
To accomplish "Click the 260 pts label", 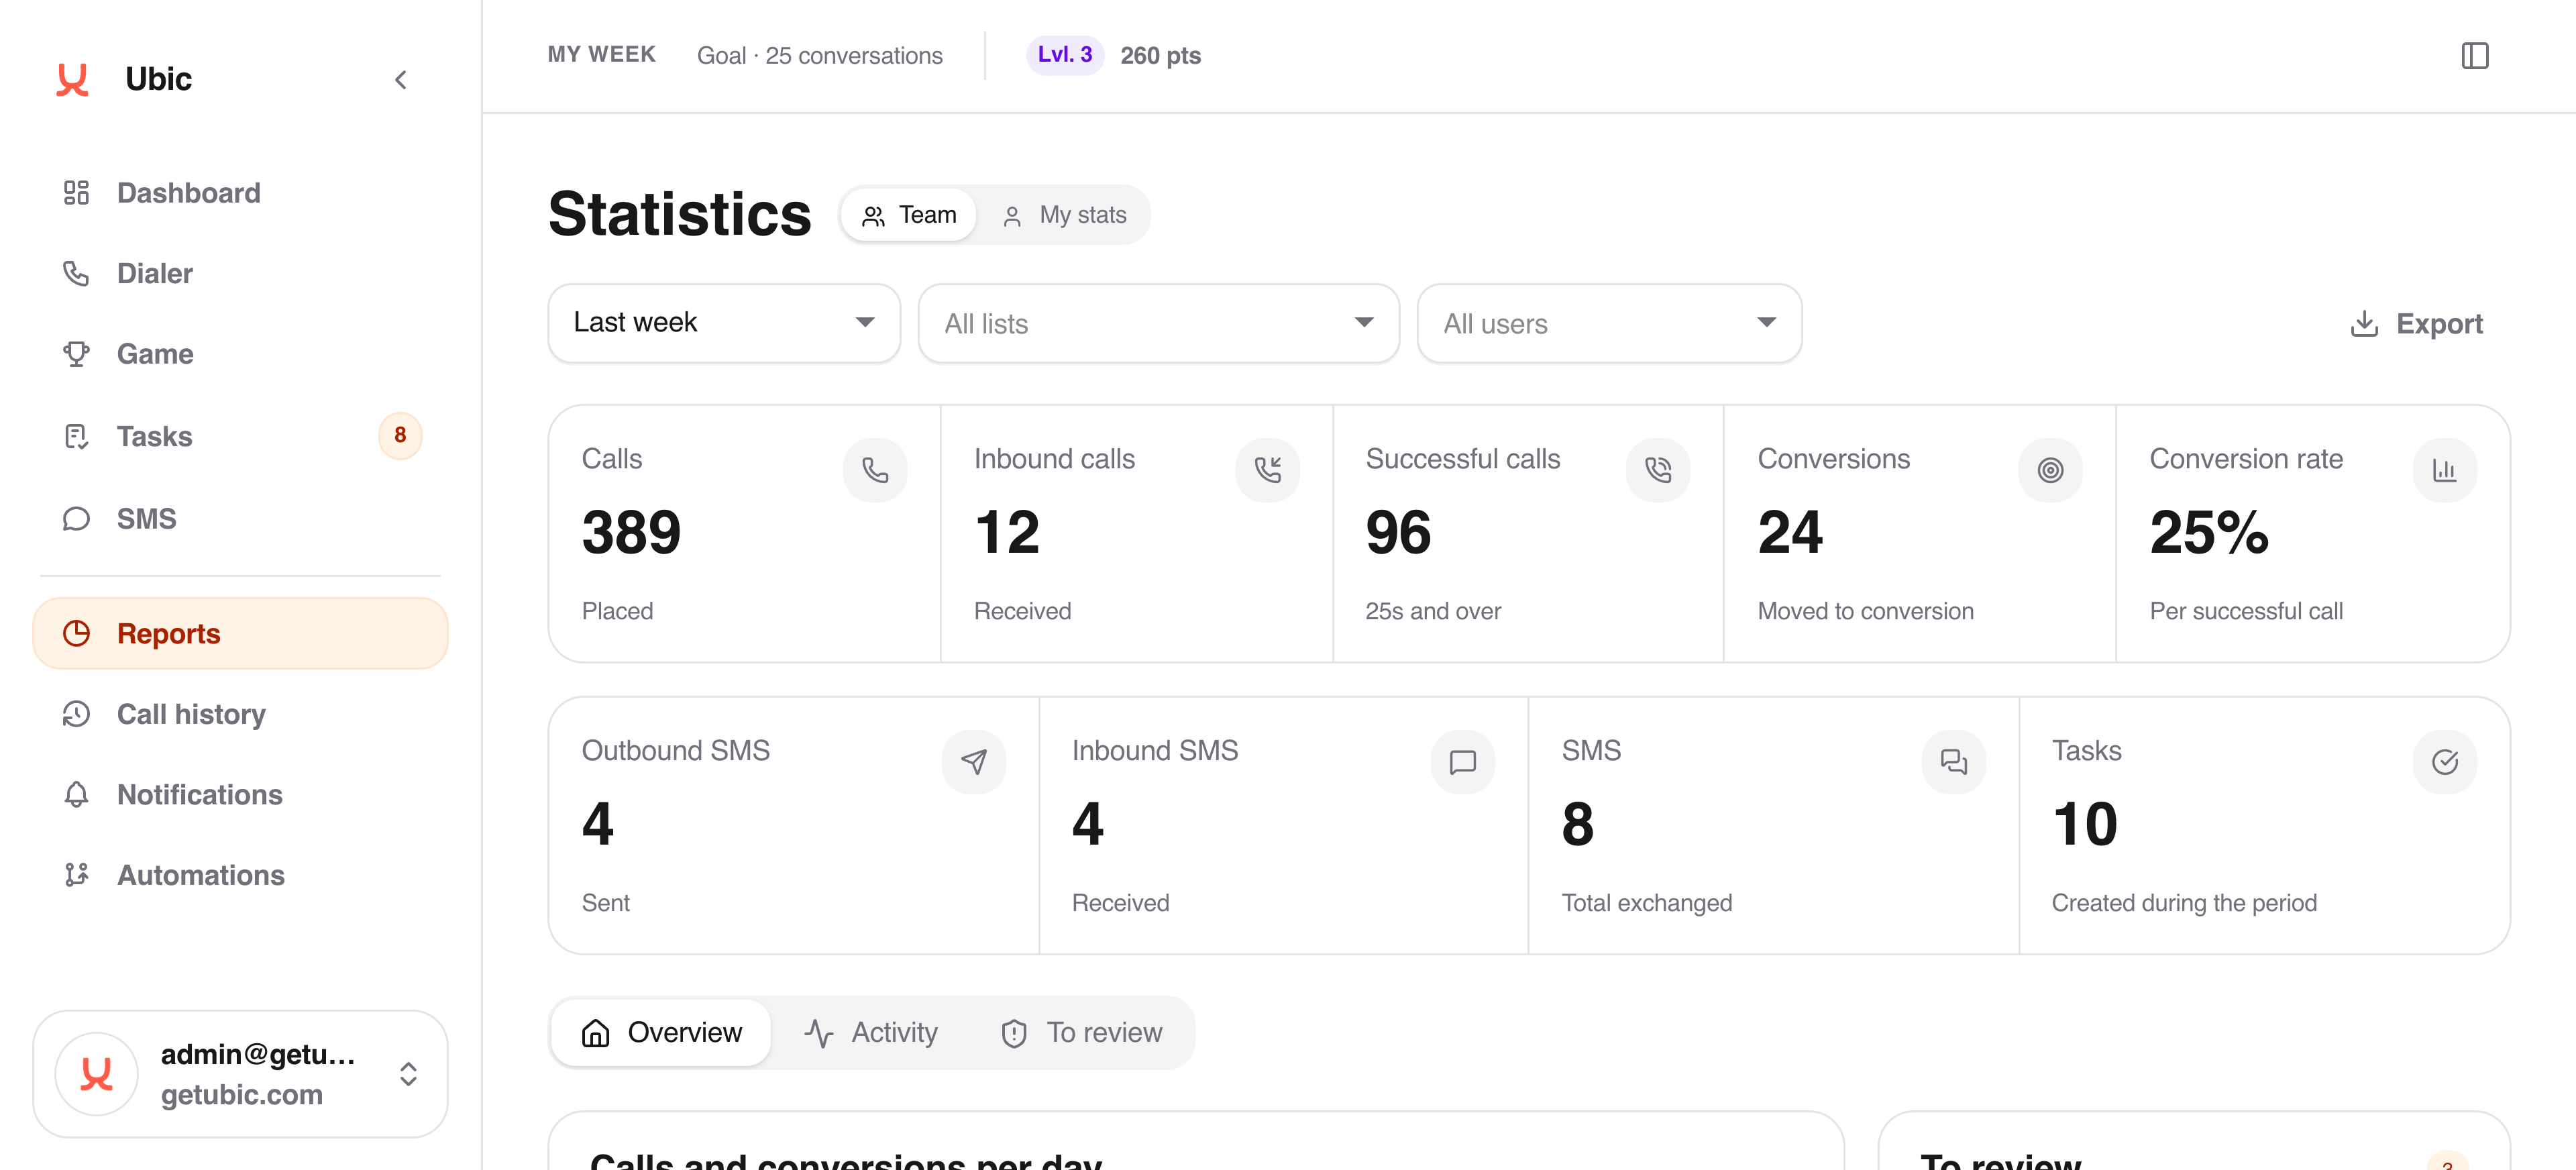I will (1160, 56).
